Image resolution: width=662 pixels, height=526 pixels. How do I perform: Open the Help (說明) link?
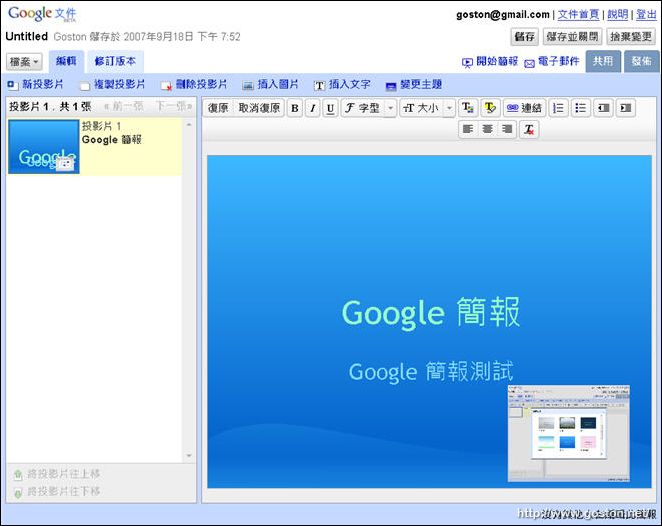(618, 14)
